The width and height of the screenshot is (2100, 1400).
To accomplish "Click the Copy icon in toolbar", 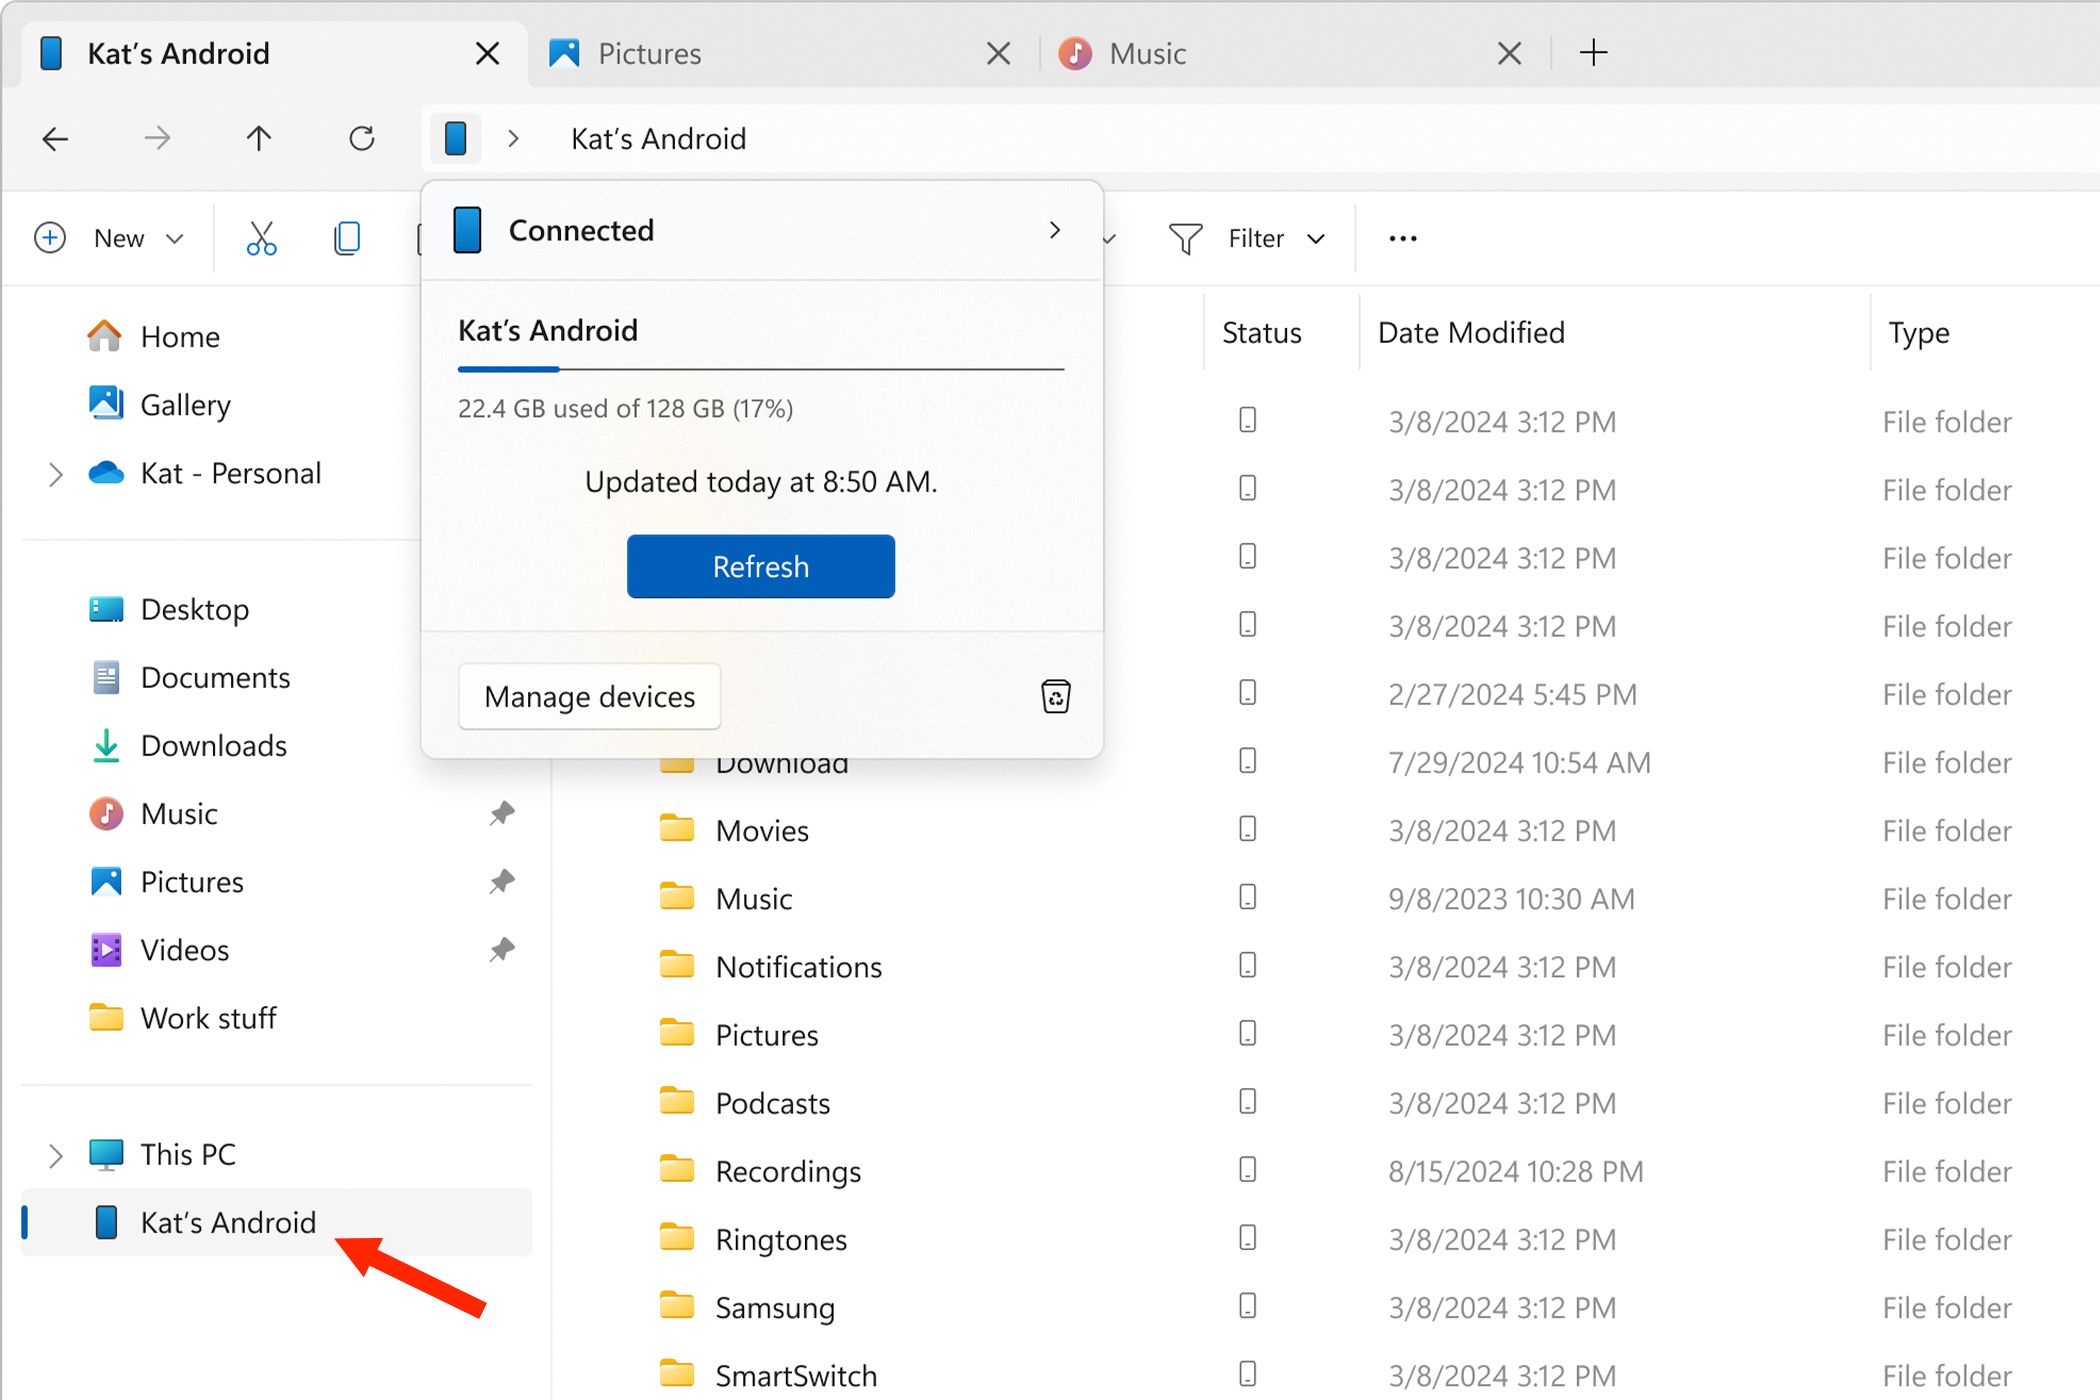I will click(x=346, y=238).
